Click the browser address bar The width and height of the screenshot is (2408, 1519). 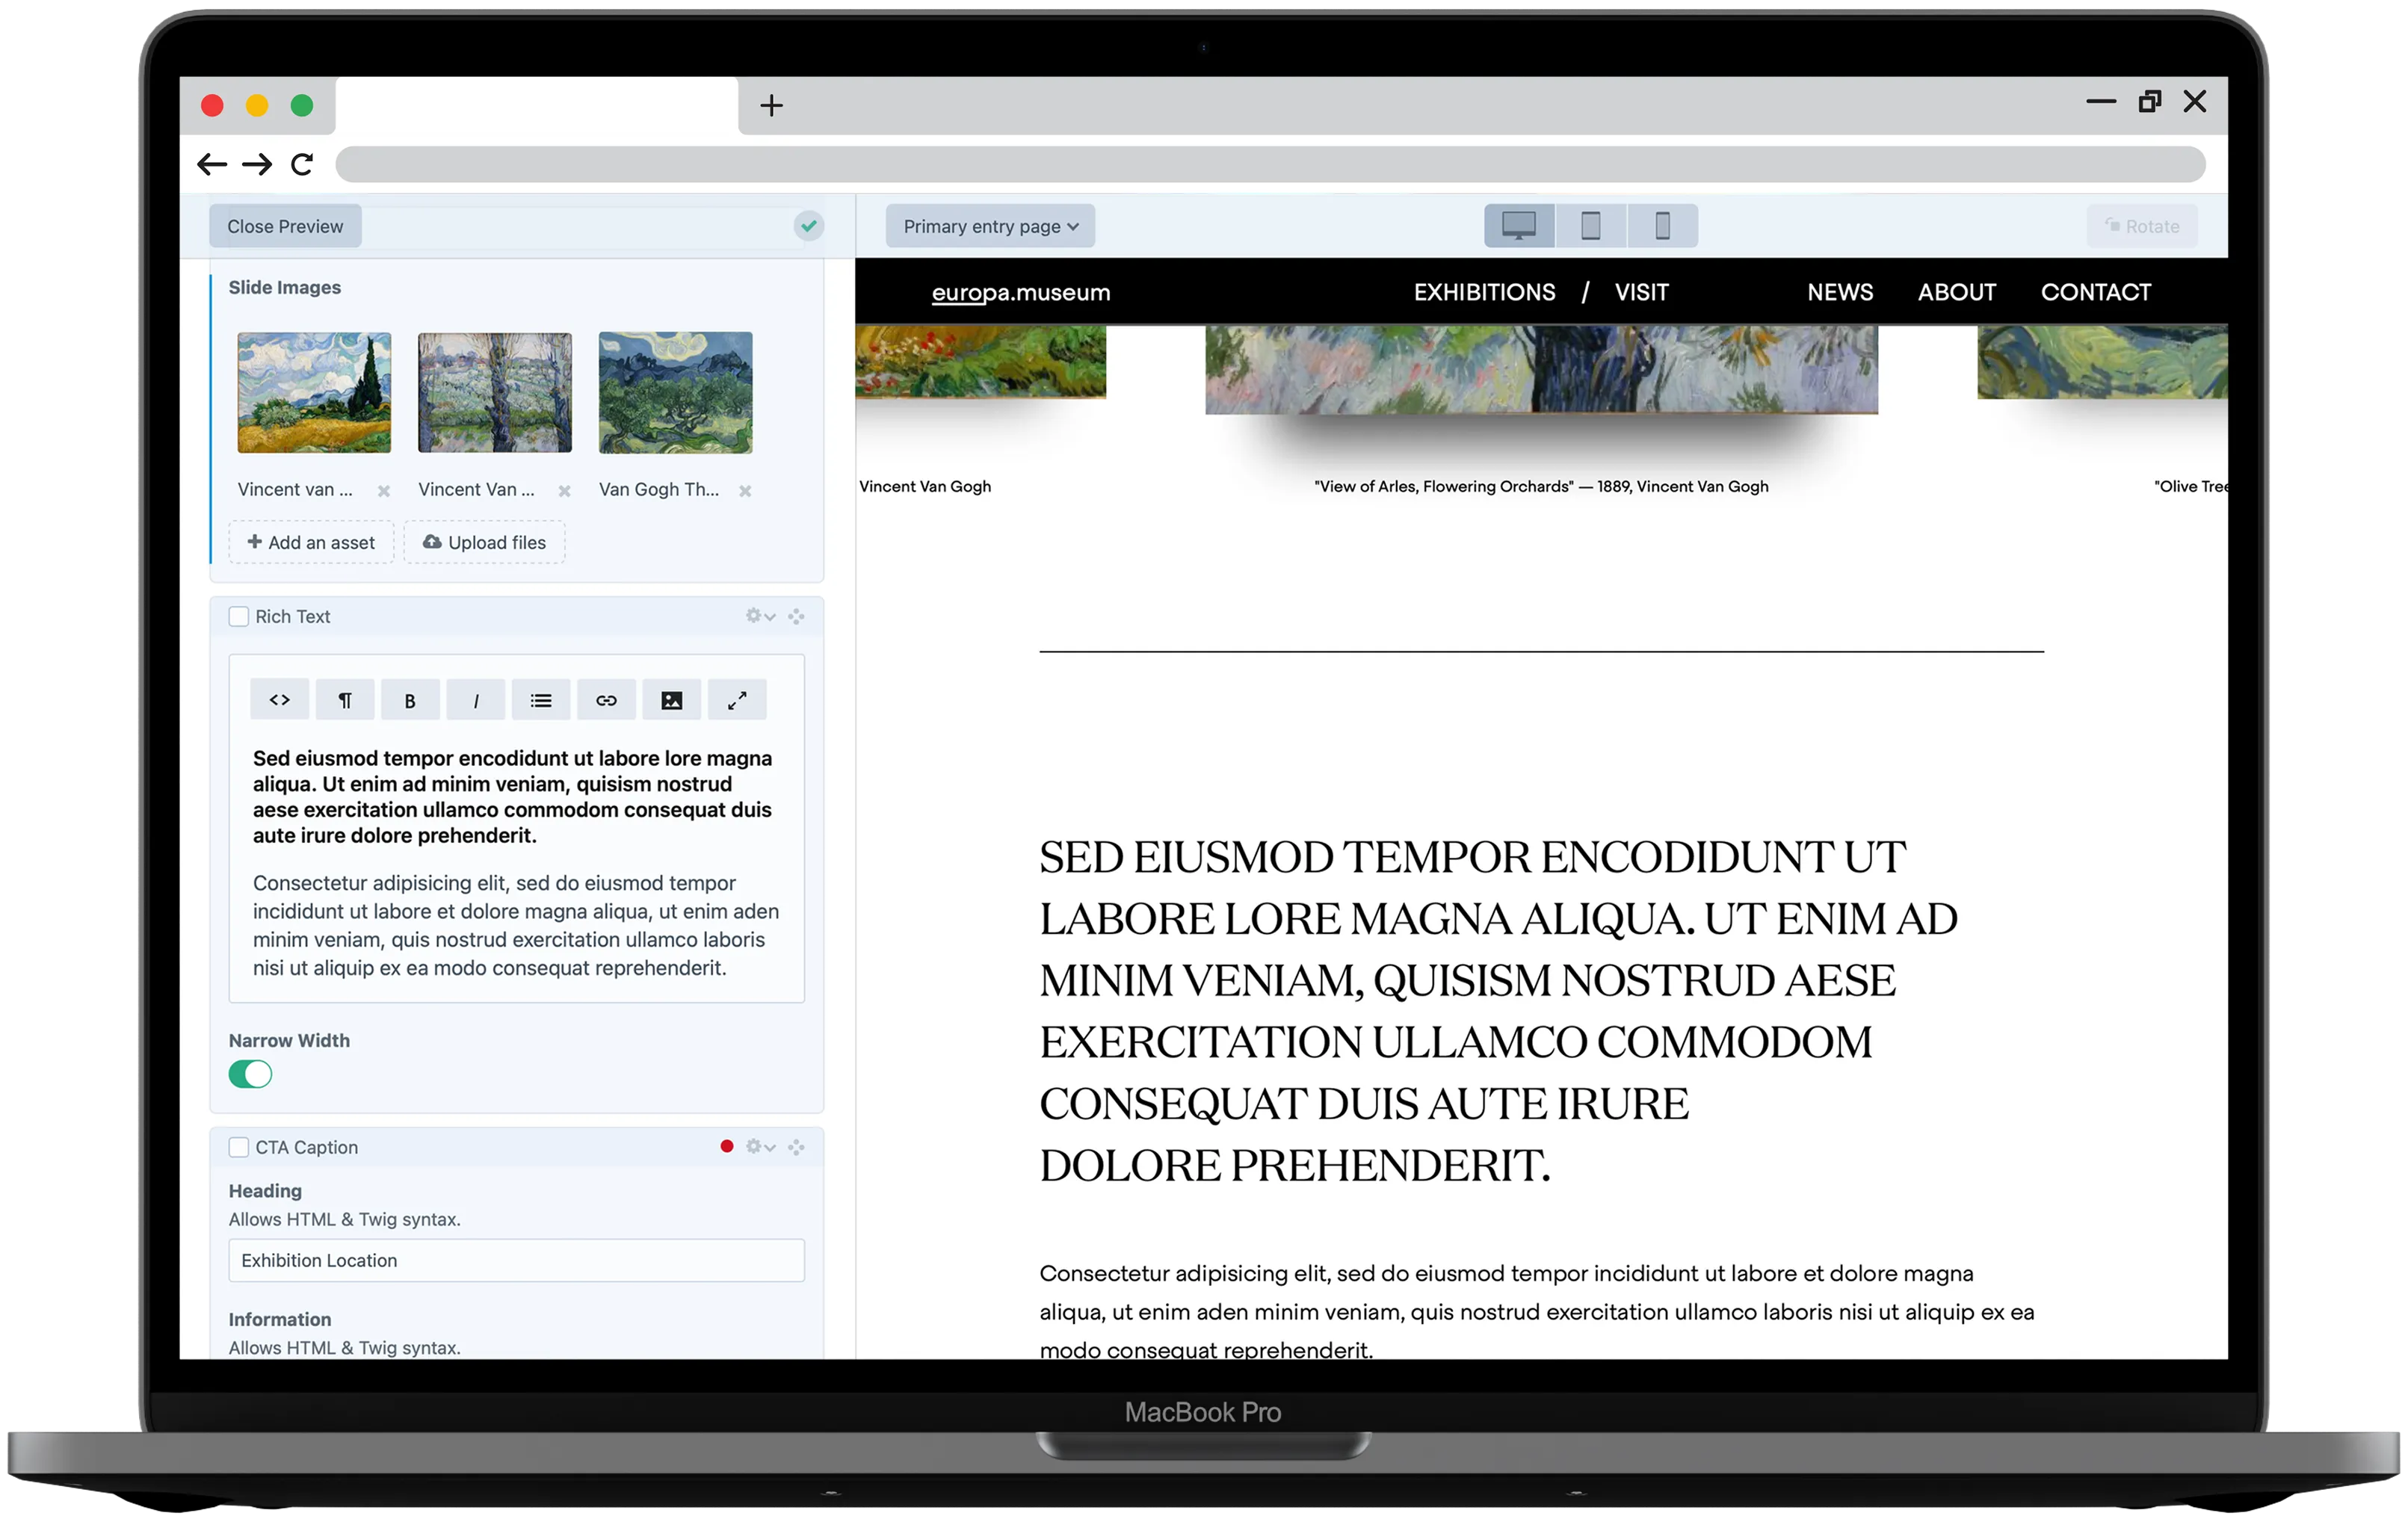[x=1270, y=164]
